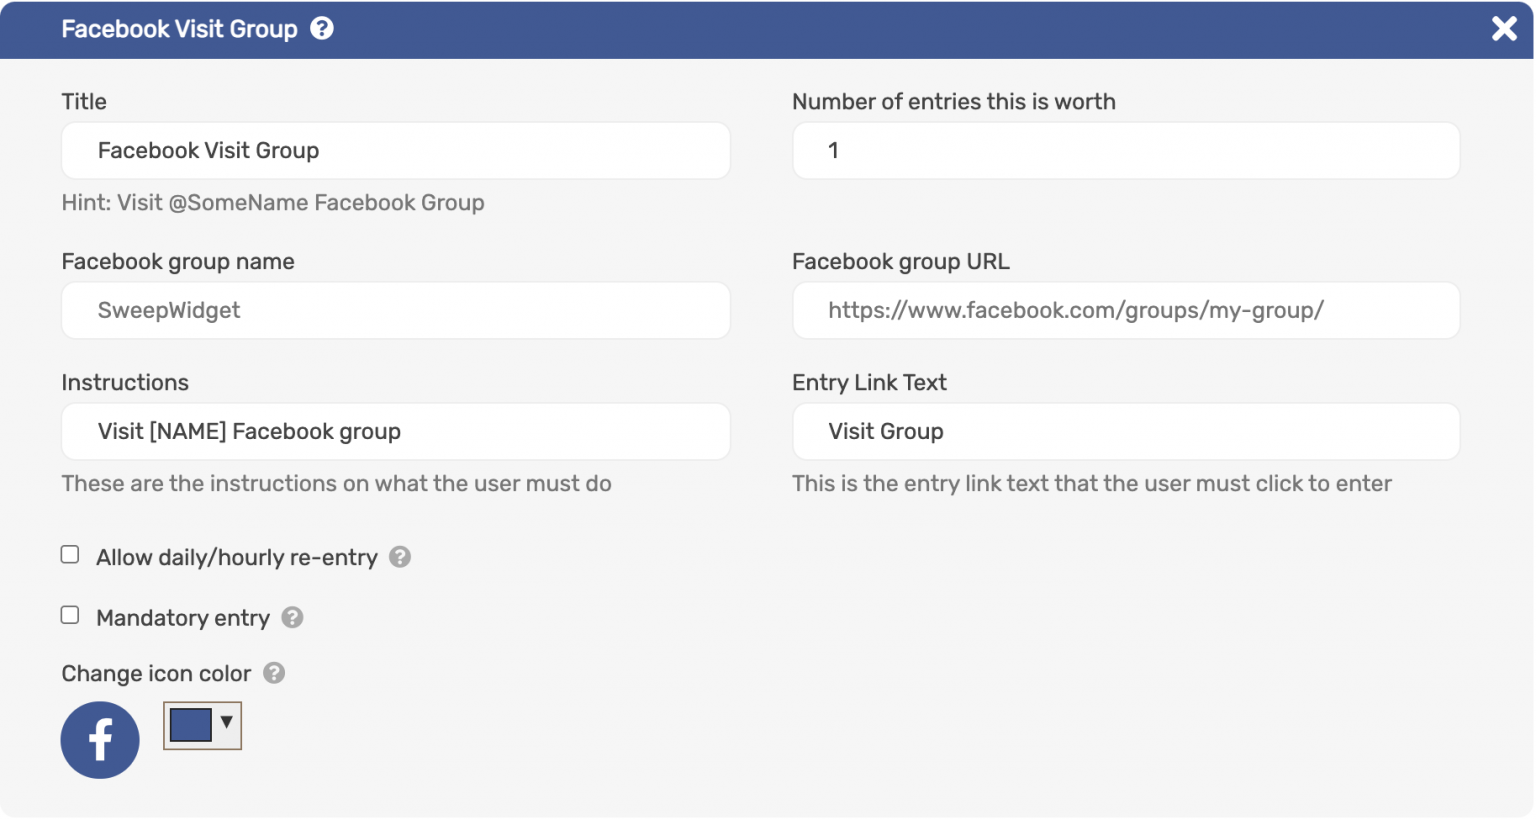Click inside the Facebook group URL input field
Image resolution: width=1536 pixels, height=820 pixels.
[x=1126, y=310]
